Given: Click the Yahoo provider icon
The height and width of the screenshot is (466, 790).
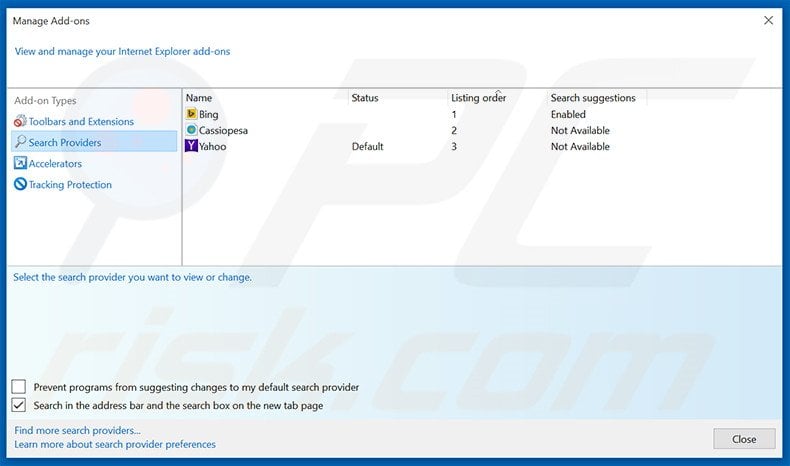Looking at the screenshot, I should (191, 146).
